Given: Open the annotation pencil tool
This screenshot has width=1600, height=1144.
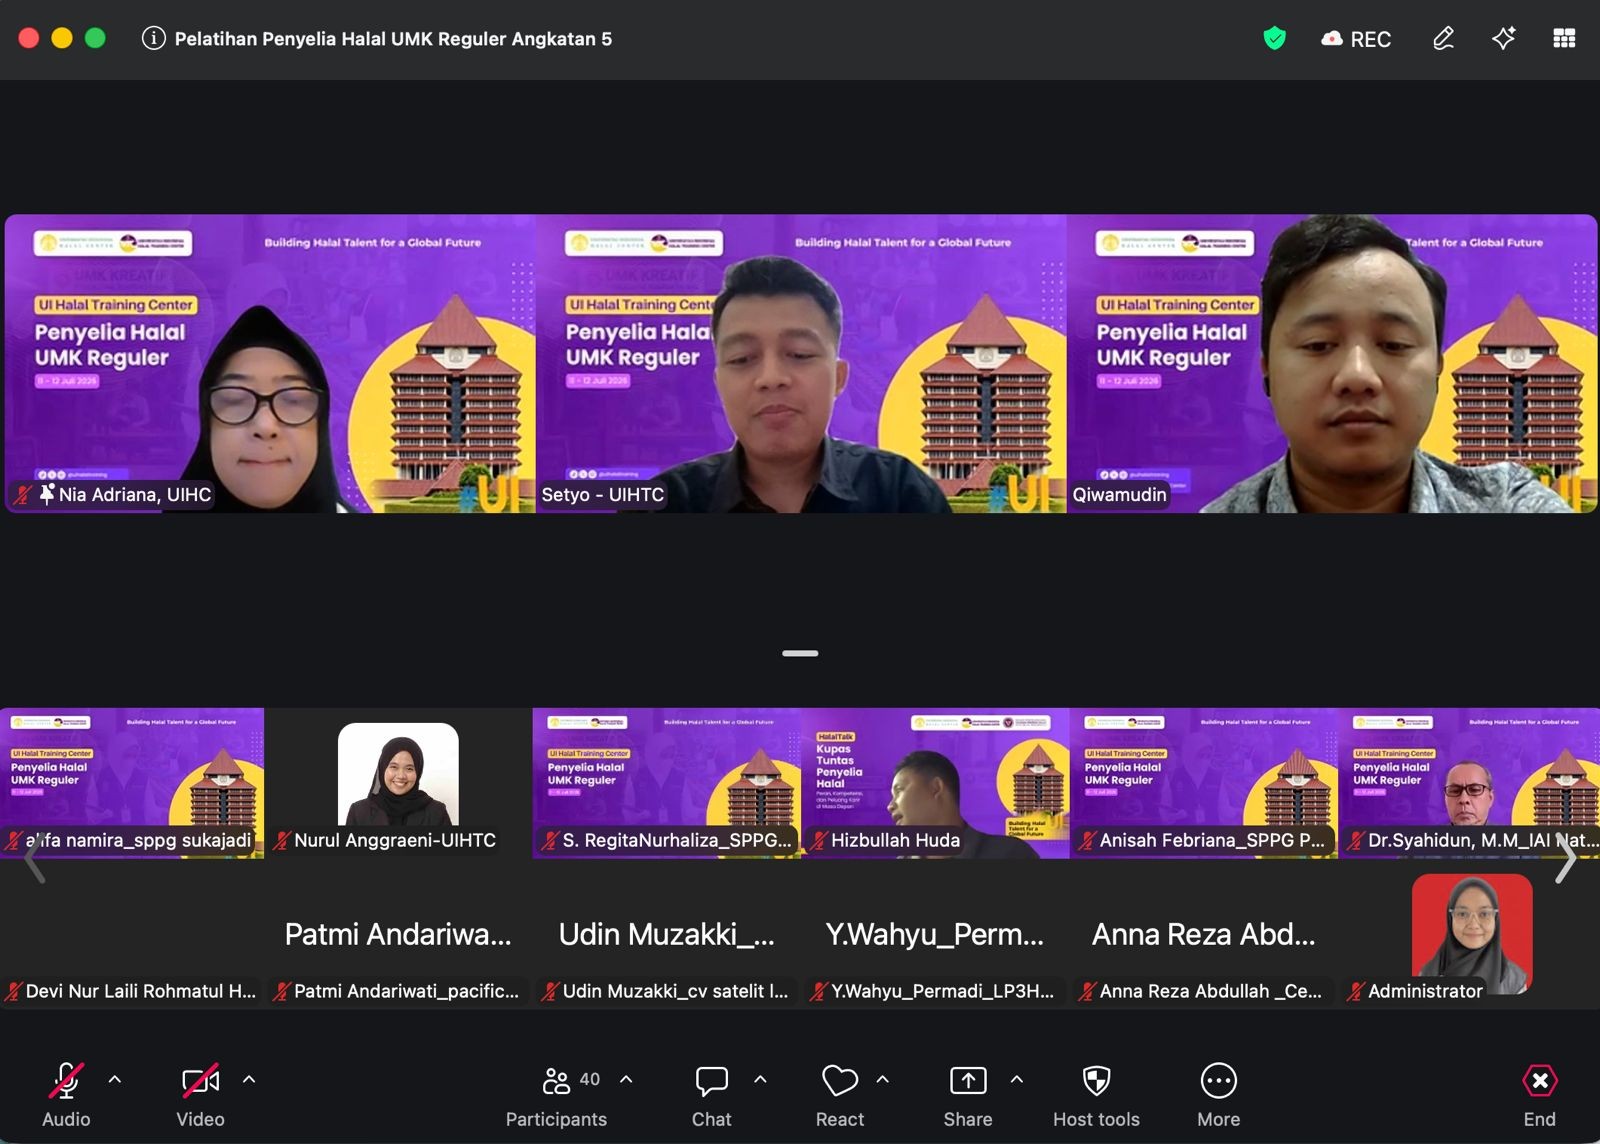Looking at the screenshot, I should [1443, 39].
